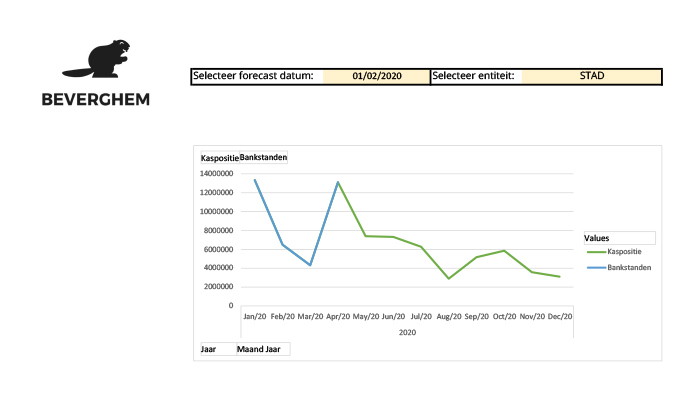
Task: Click the Aug/20 axis label
Action: pyautogui.click(x=449, y=317)
